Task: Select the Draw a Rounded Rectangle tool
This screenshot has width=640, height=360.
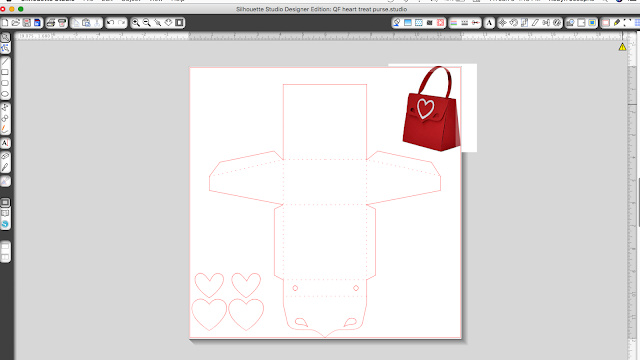Action: click(x=5, y=83)
